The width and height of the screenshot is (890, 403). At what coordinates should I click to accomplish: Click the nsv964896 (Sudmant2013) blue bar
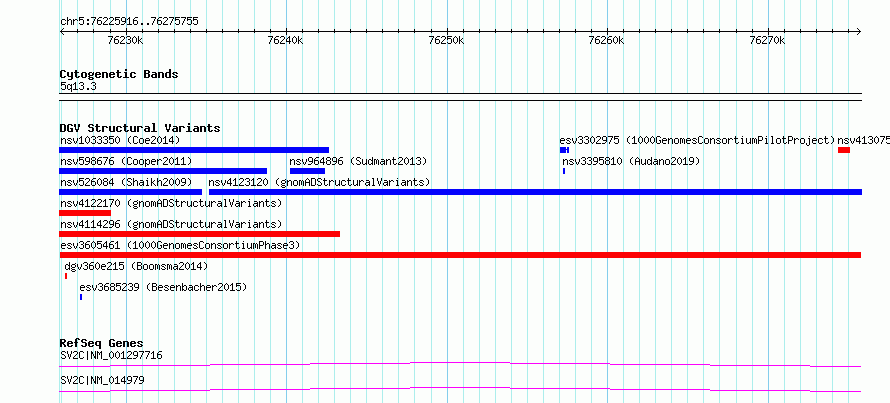307,171
